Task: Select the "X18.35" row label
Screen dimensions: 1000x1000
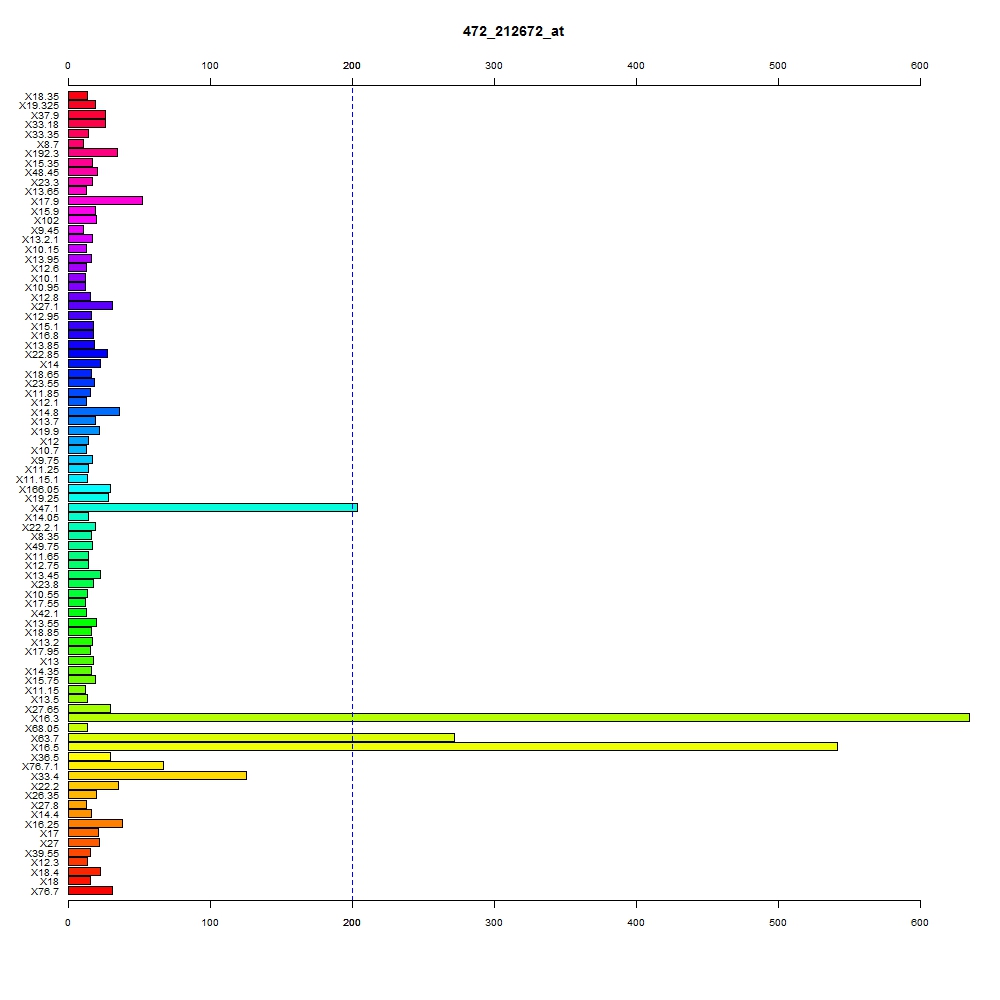Action: coord(41,96)
